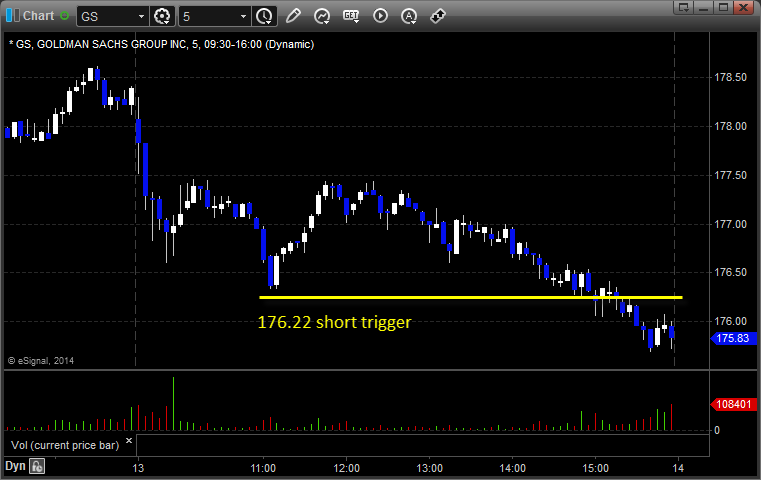Click the chart title 'GS, GOLDMAN SACHS GROUP INC'
Screen dimensions: 761x480
coord(101,44)
